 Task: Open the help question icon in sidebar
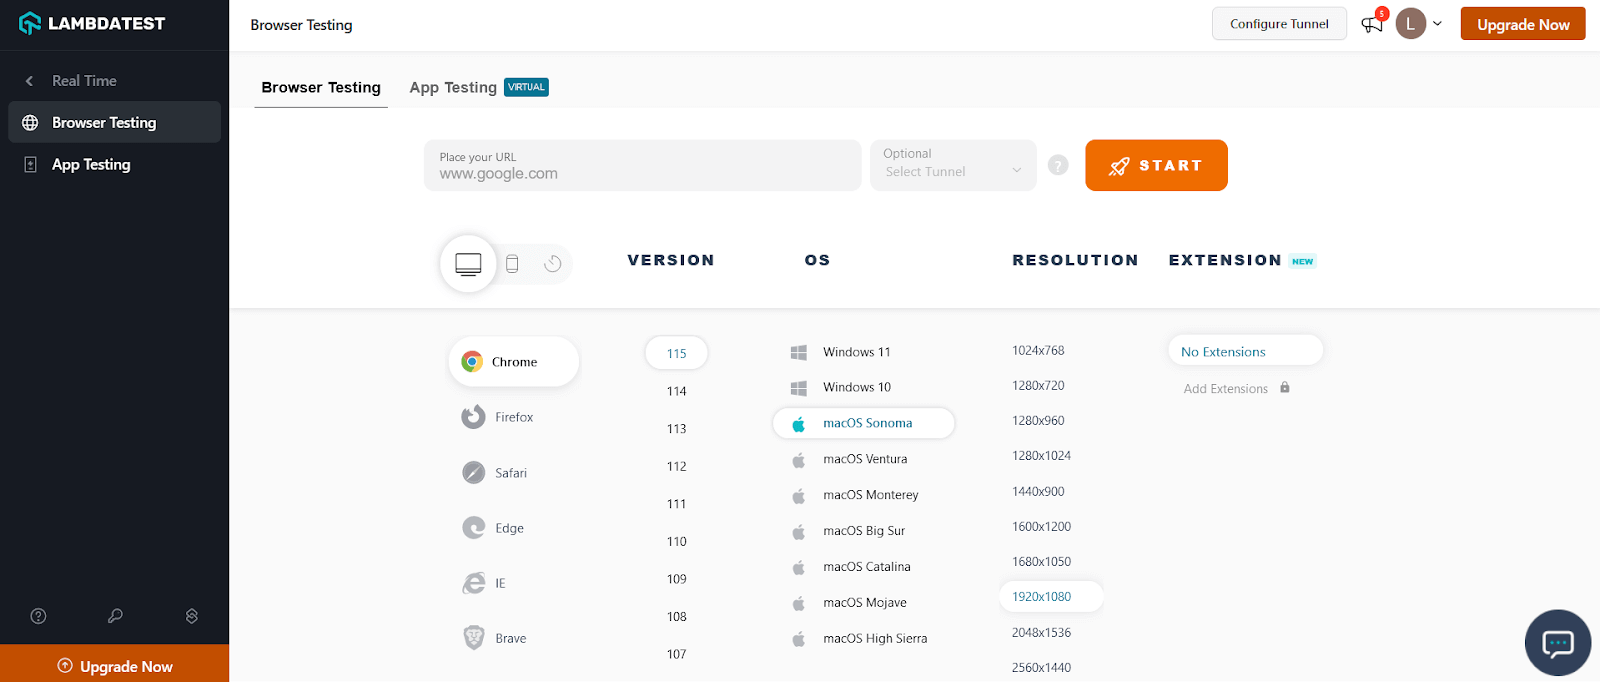click(x=38, y=616)
